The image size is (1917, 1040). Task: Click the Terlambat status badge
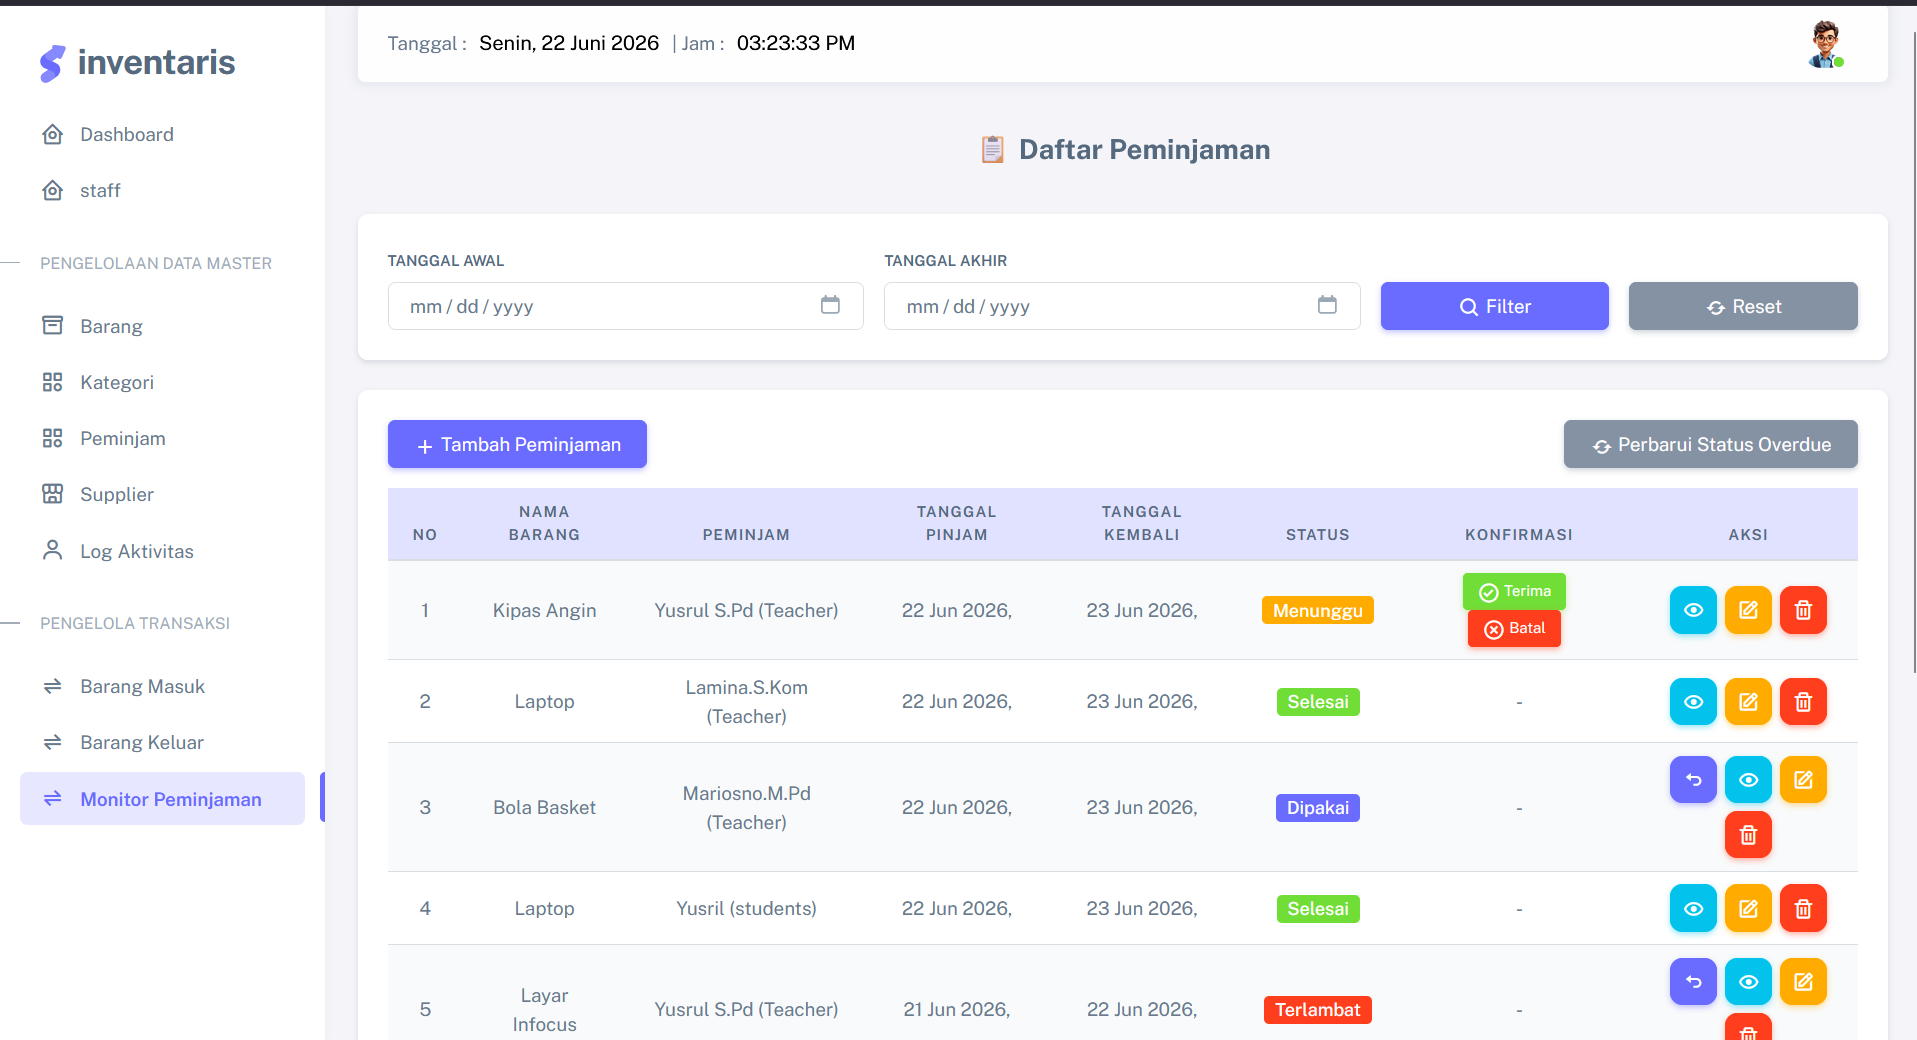[1317, 1010]
